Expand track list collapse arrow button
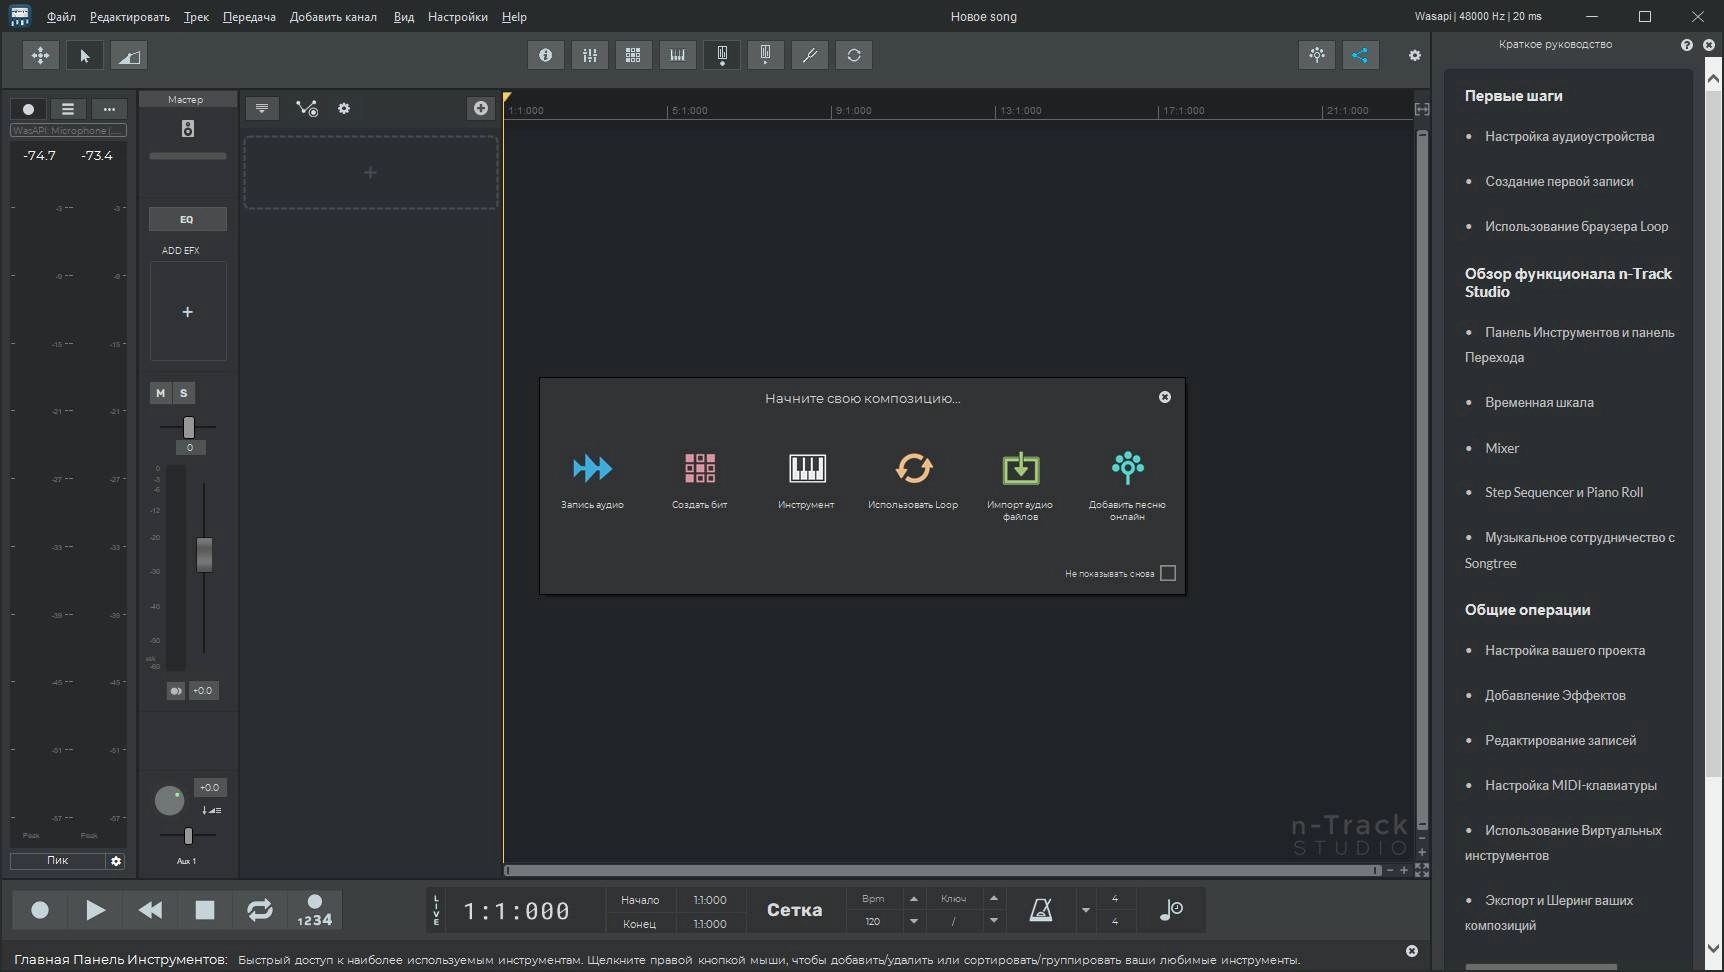Image resolution: width=1724 pixels, height=972 pixels. coord(262,108)
